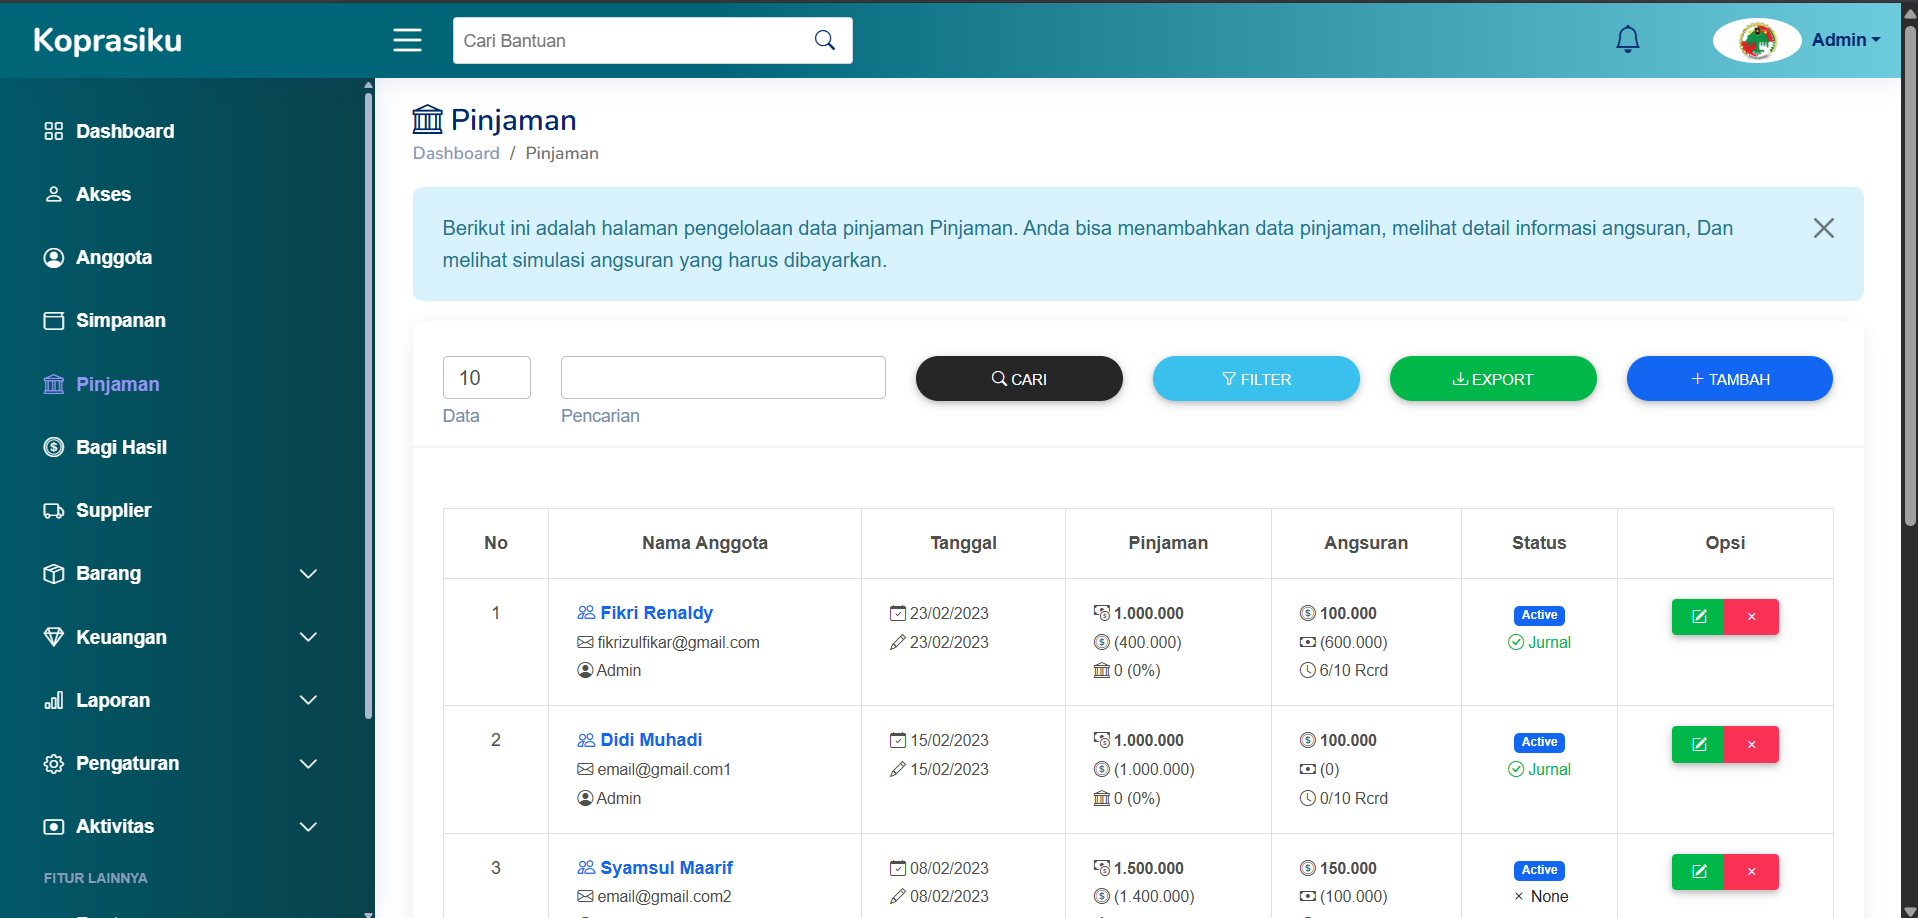Screen dimensions: 1918x918
Task: Click the Akses person icon
Action: [x=54, y=194]
